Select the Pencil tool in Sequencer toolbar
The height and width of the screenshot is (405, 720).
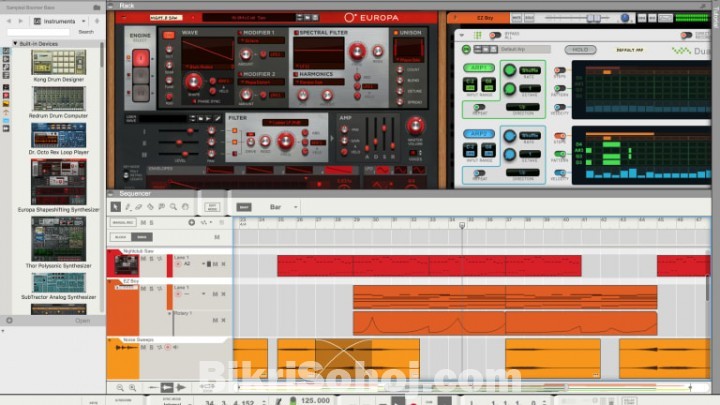coord(128,207)
